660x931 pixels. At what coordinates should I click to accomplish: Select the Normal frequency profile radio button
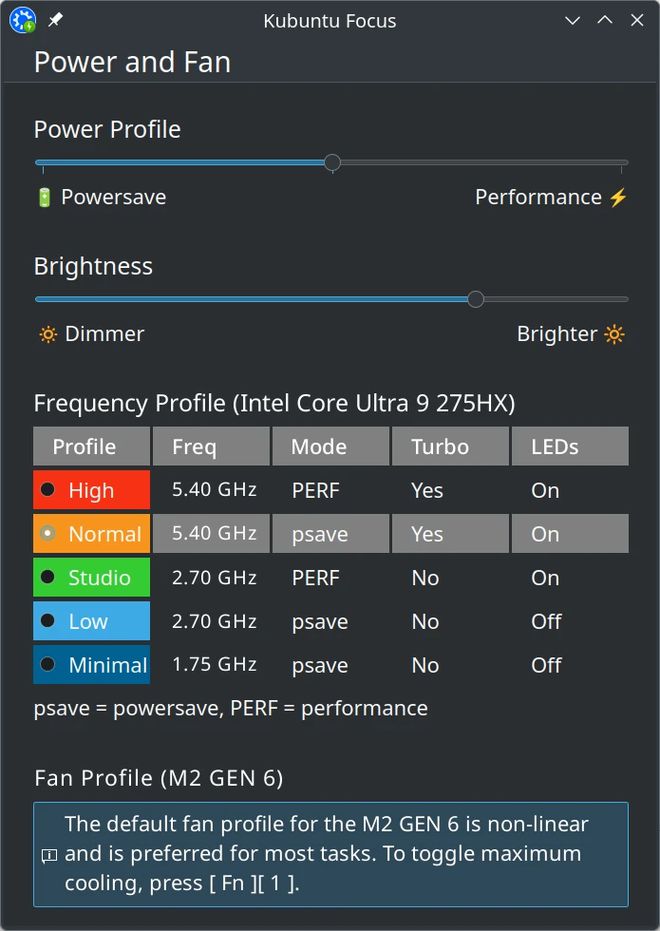[47, 534]
